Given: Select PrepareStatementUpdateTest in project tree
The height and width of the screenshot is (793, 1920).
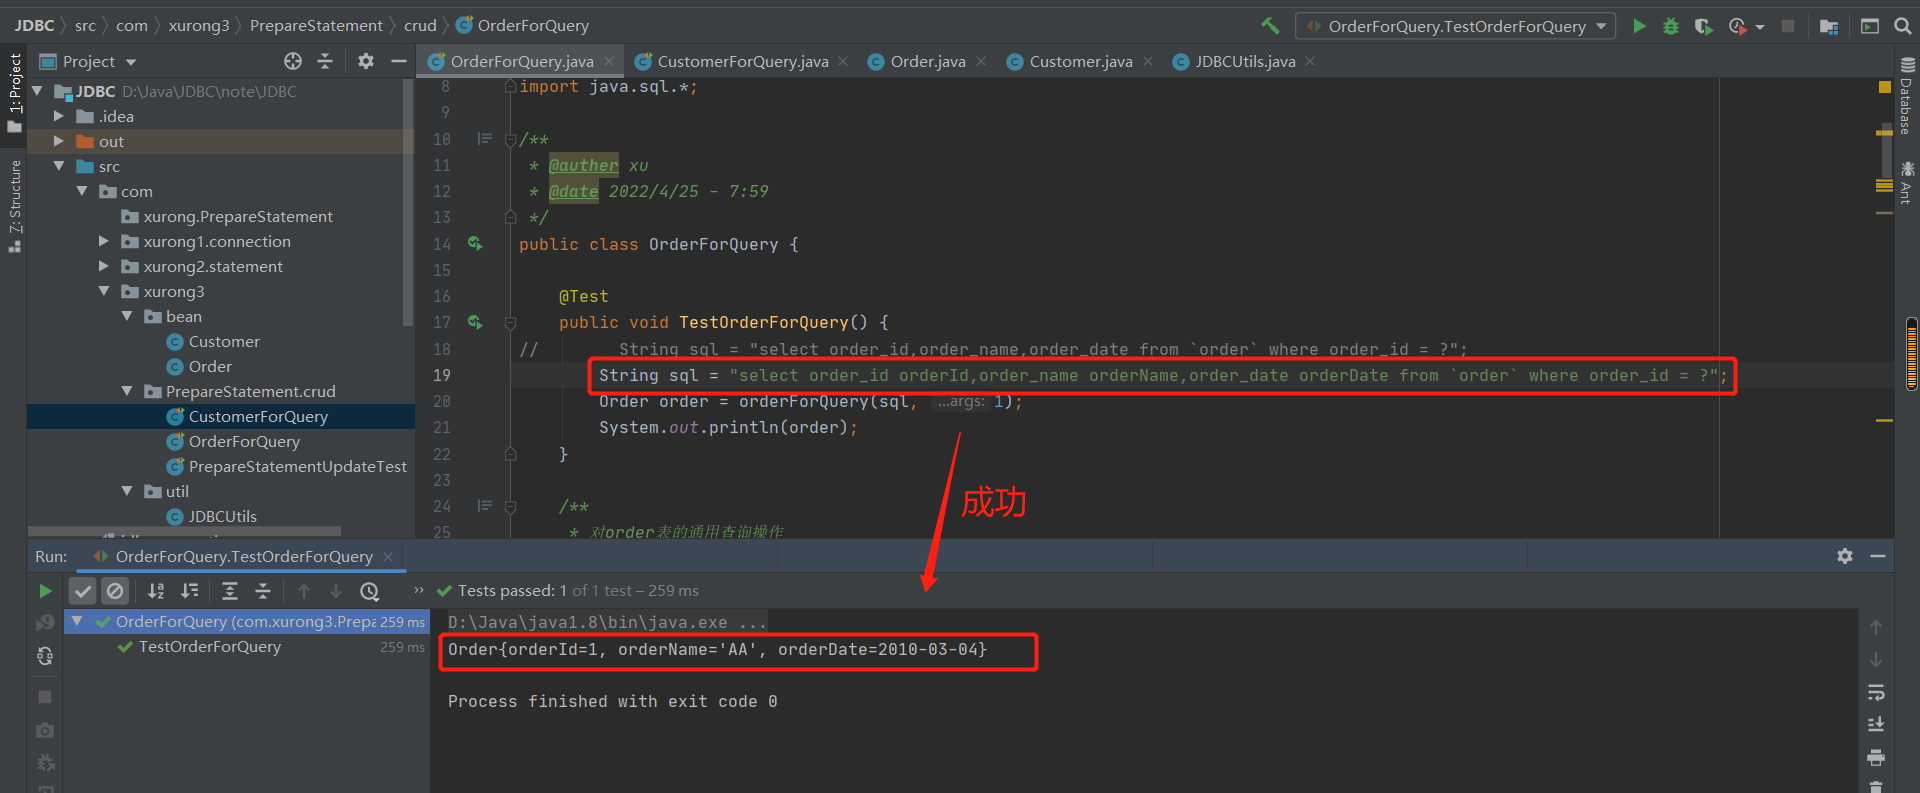Looking at the screenshot, I should click(x=297, y=466).
